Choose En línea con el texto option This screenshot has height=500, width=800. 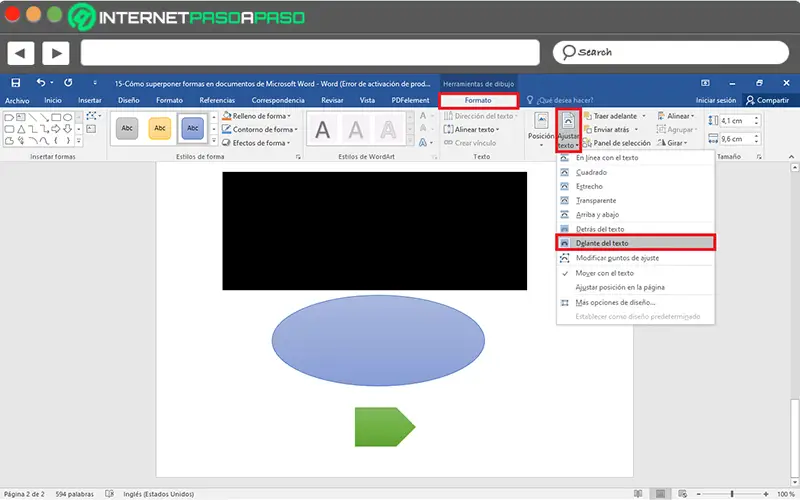pos(635,158)
